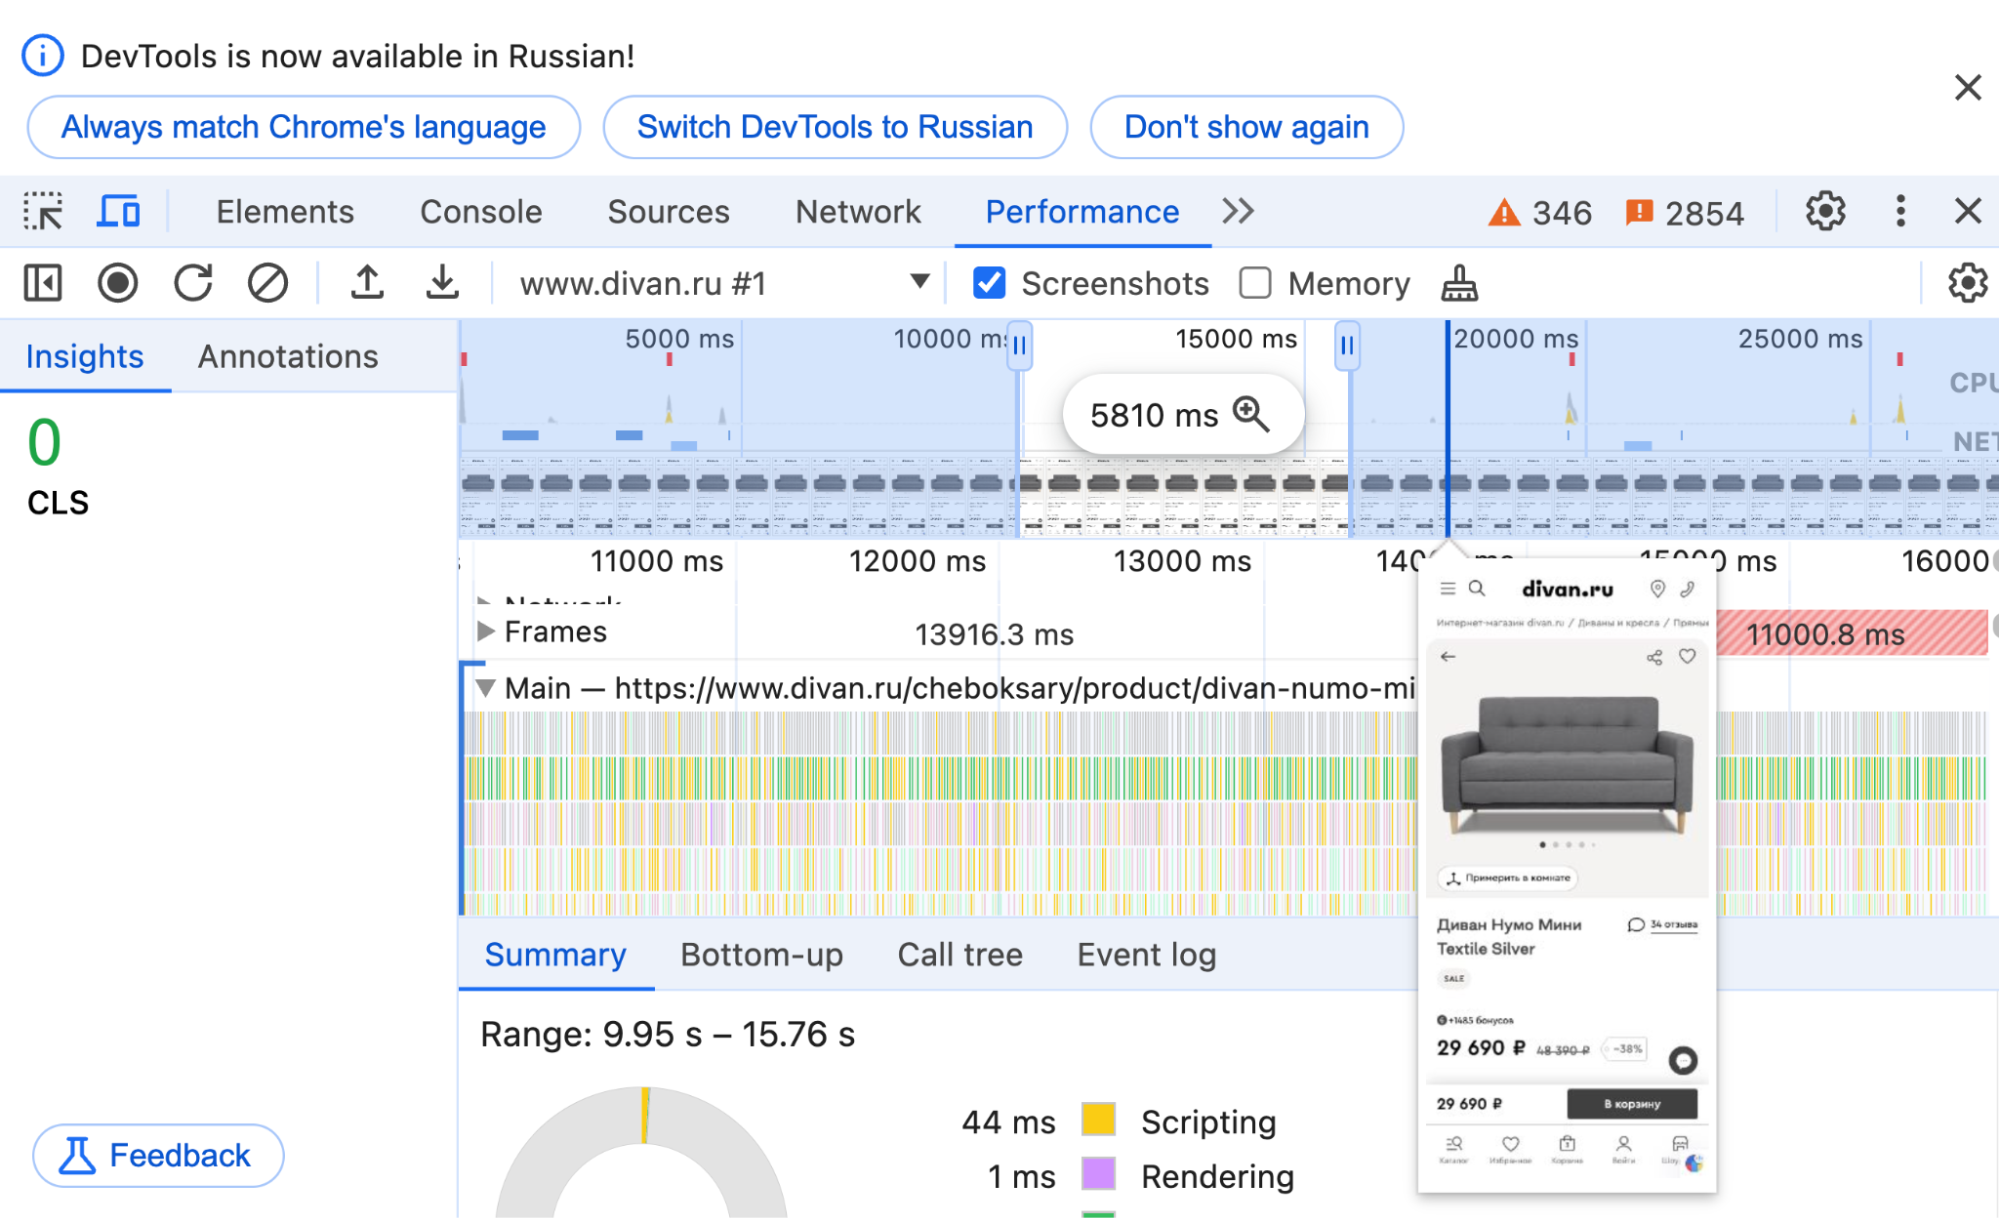
Task: Select the Performance tab
Action: click(1082, 212)
